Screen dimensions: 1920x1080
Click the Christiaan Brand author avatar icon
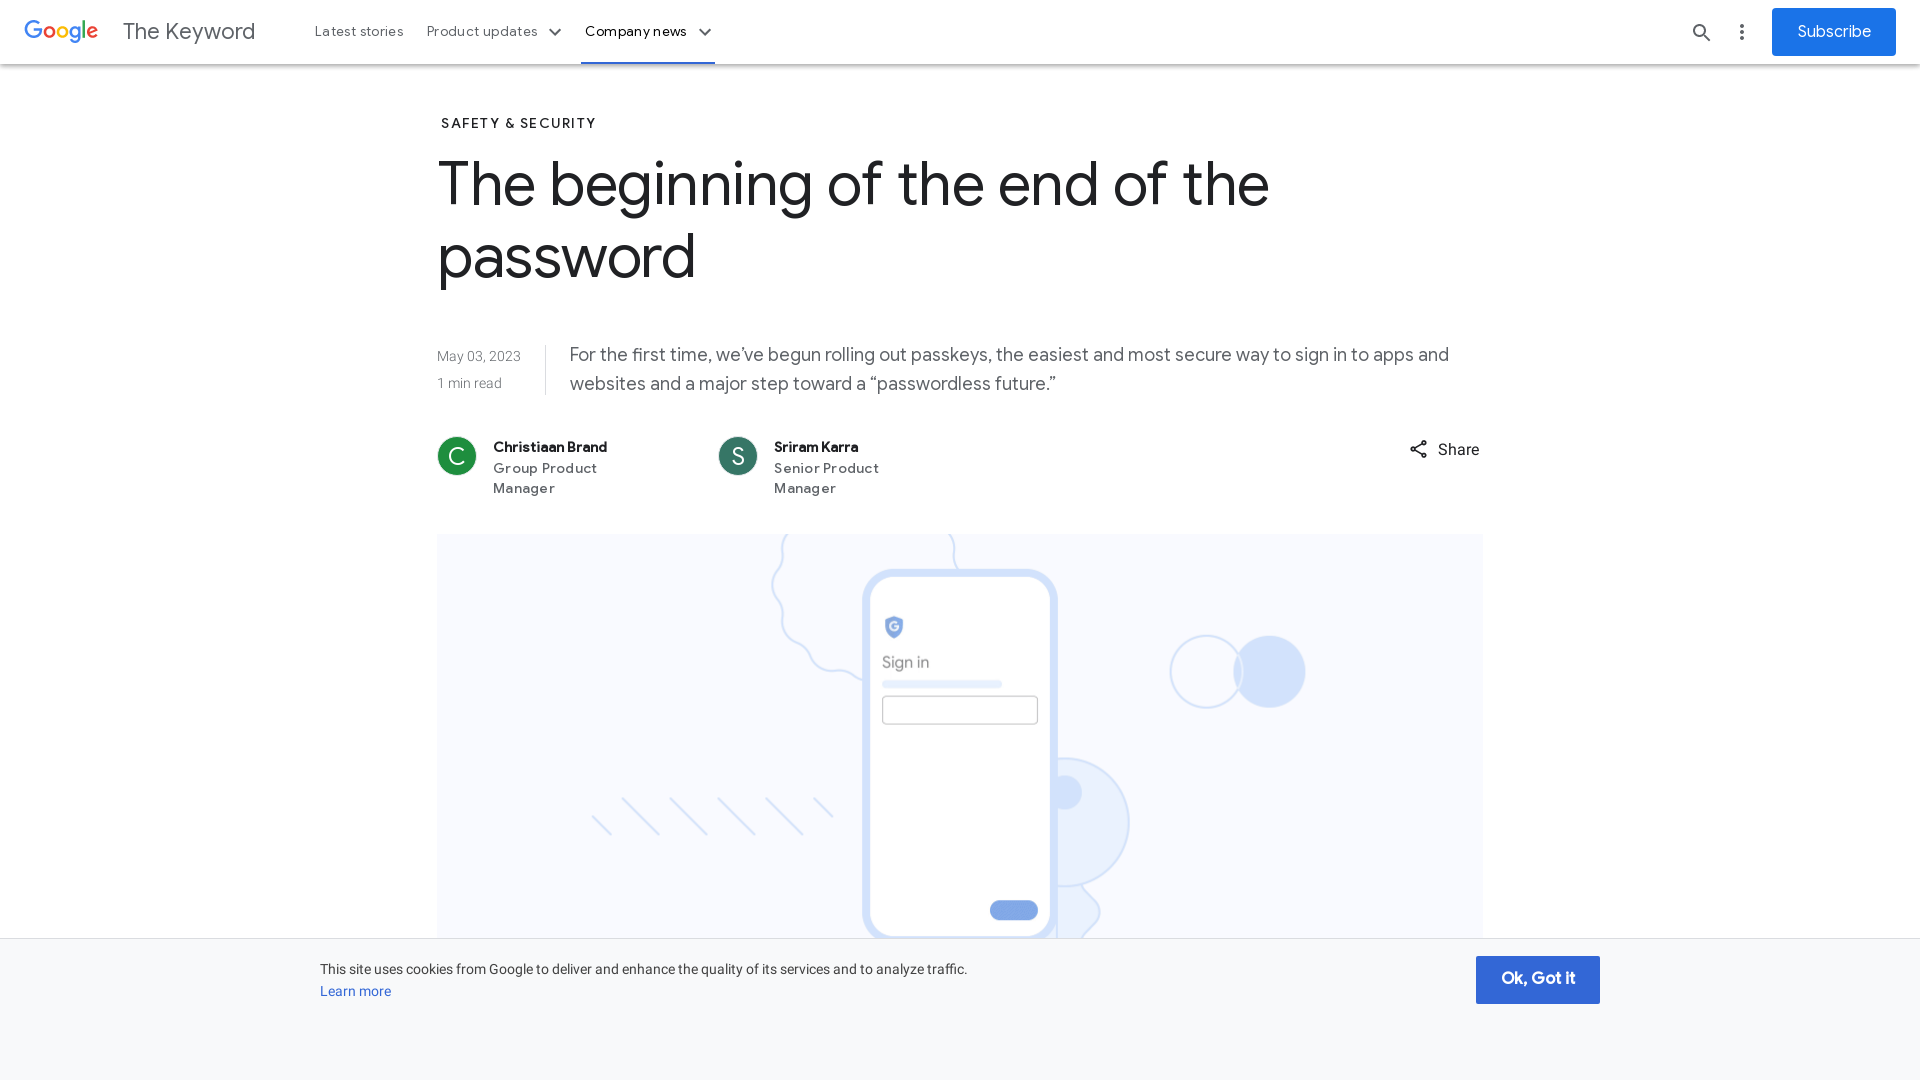[x=456, y=455]
